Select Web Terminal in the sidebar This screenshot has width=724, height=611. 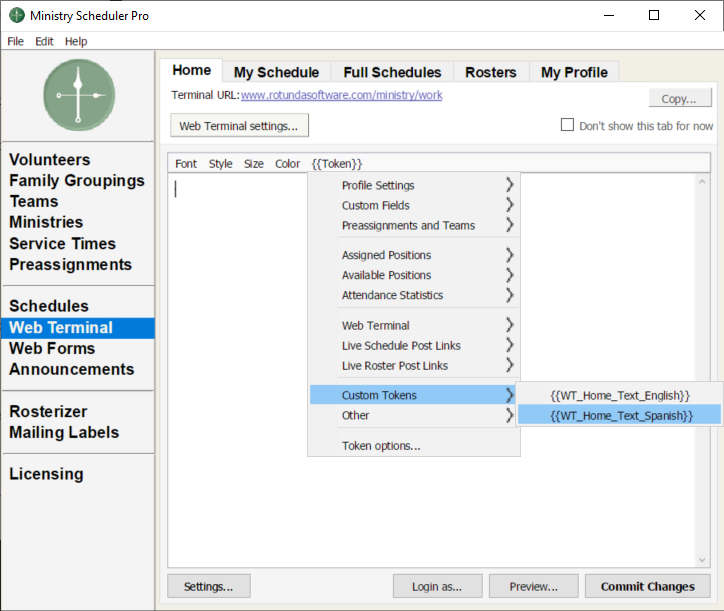tap(78, 328)
